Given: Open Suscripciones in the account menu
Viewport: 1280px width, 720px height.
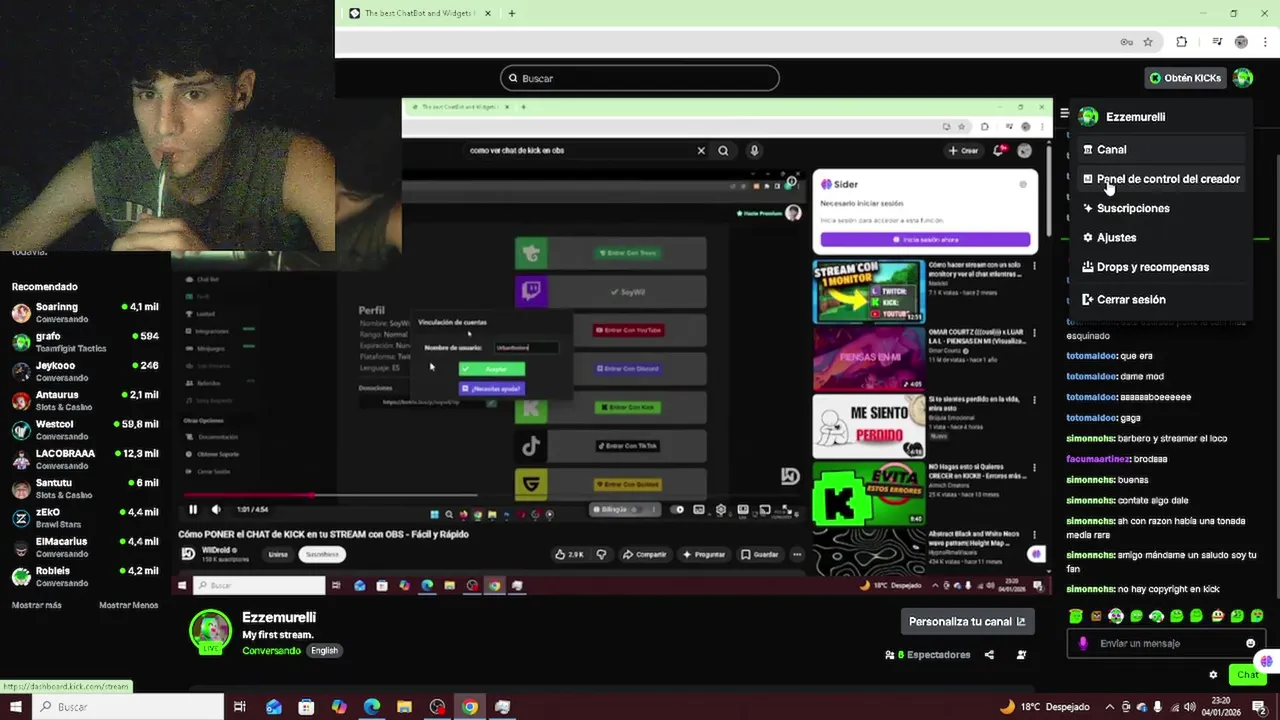Looking at the screenshot, I should pyautogui.click(x=1160, y=208).
